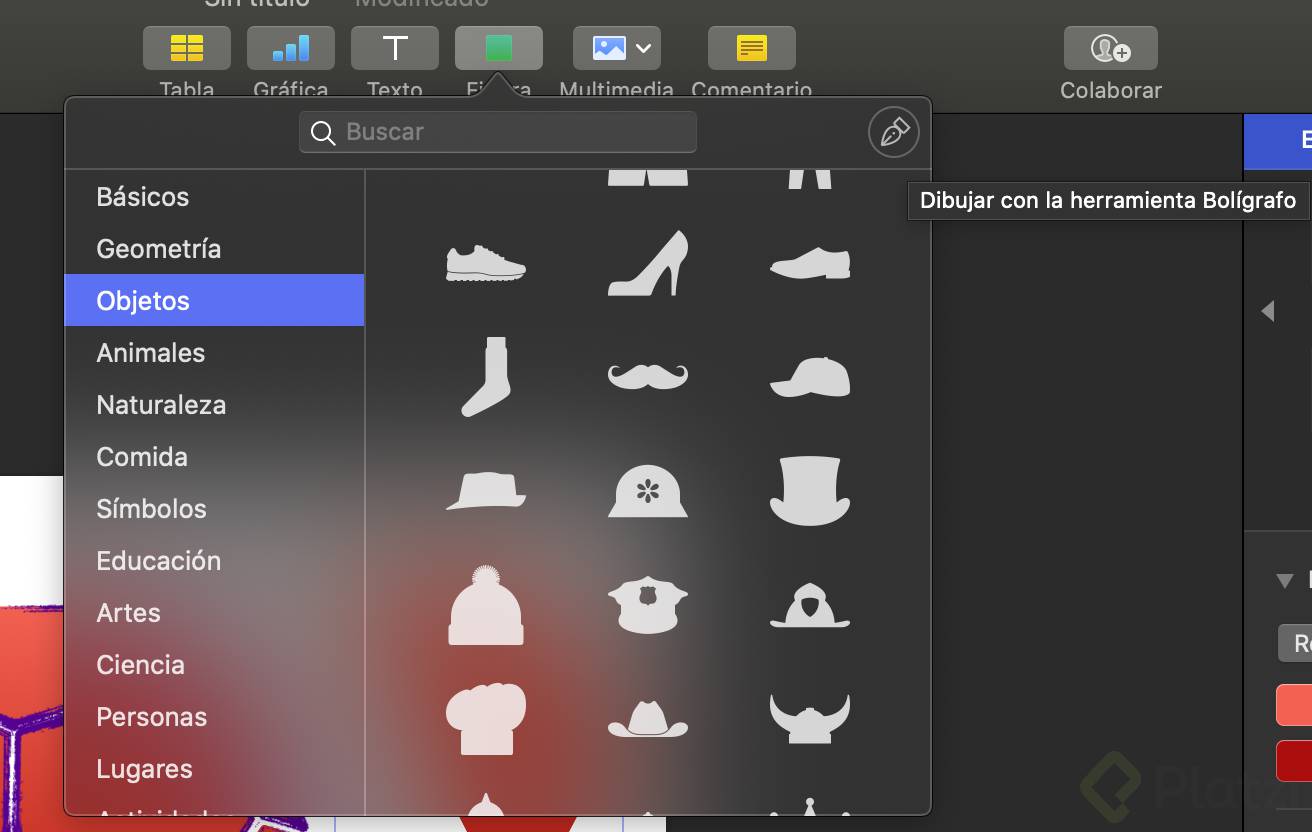
Task: Choose the fedora hat shape
Action: [x=485, y=490]
